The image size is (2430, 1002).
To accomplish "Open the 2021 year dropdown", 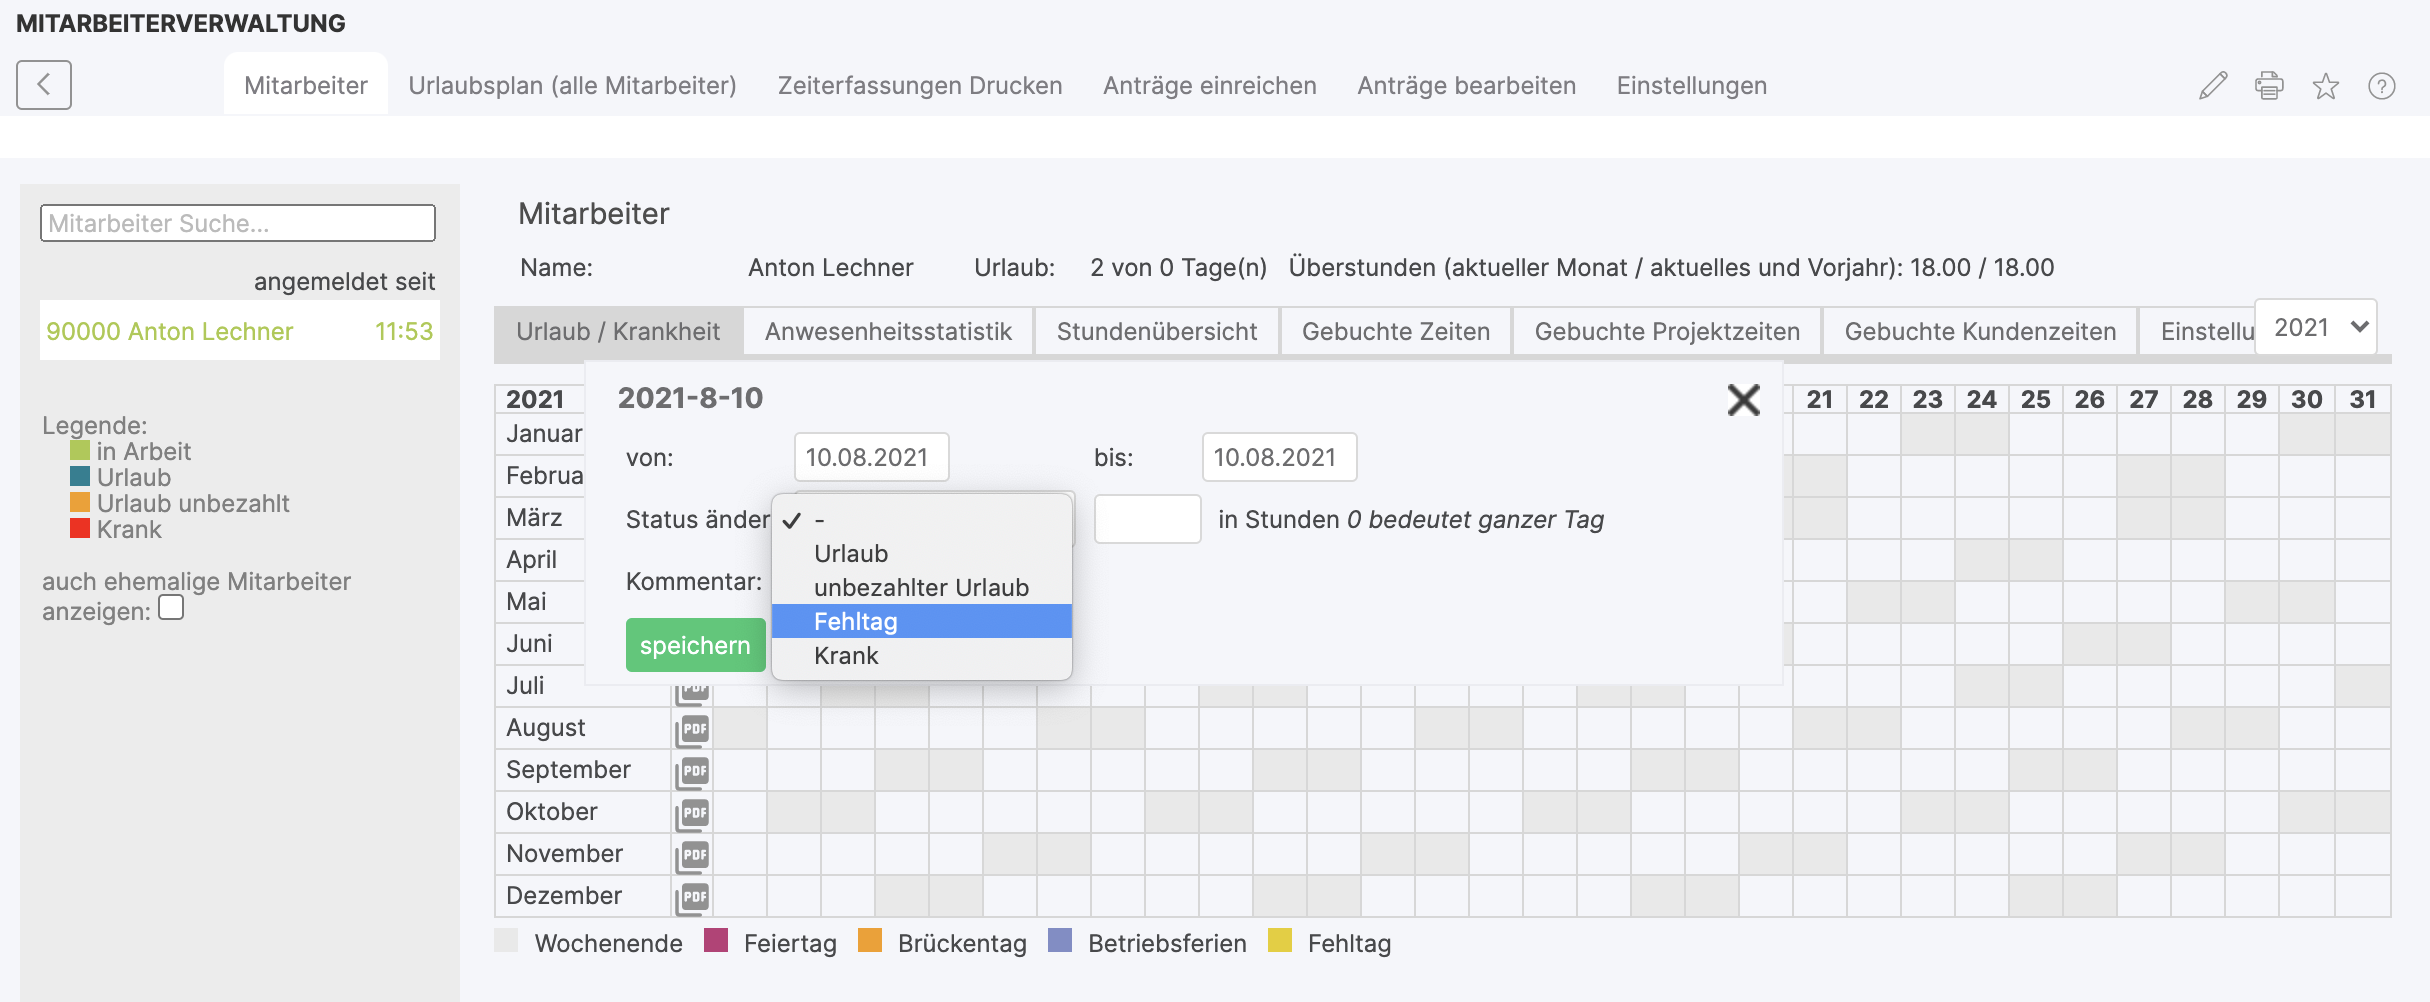I will (2316, 327).
